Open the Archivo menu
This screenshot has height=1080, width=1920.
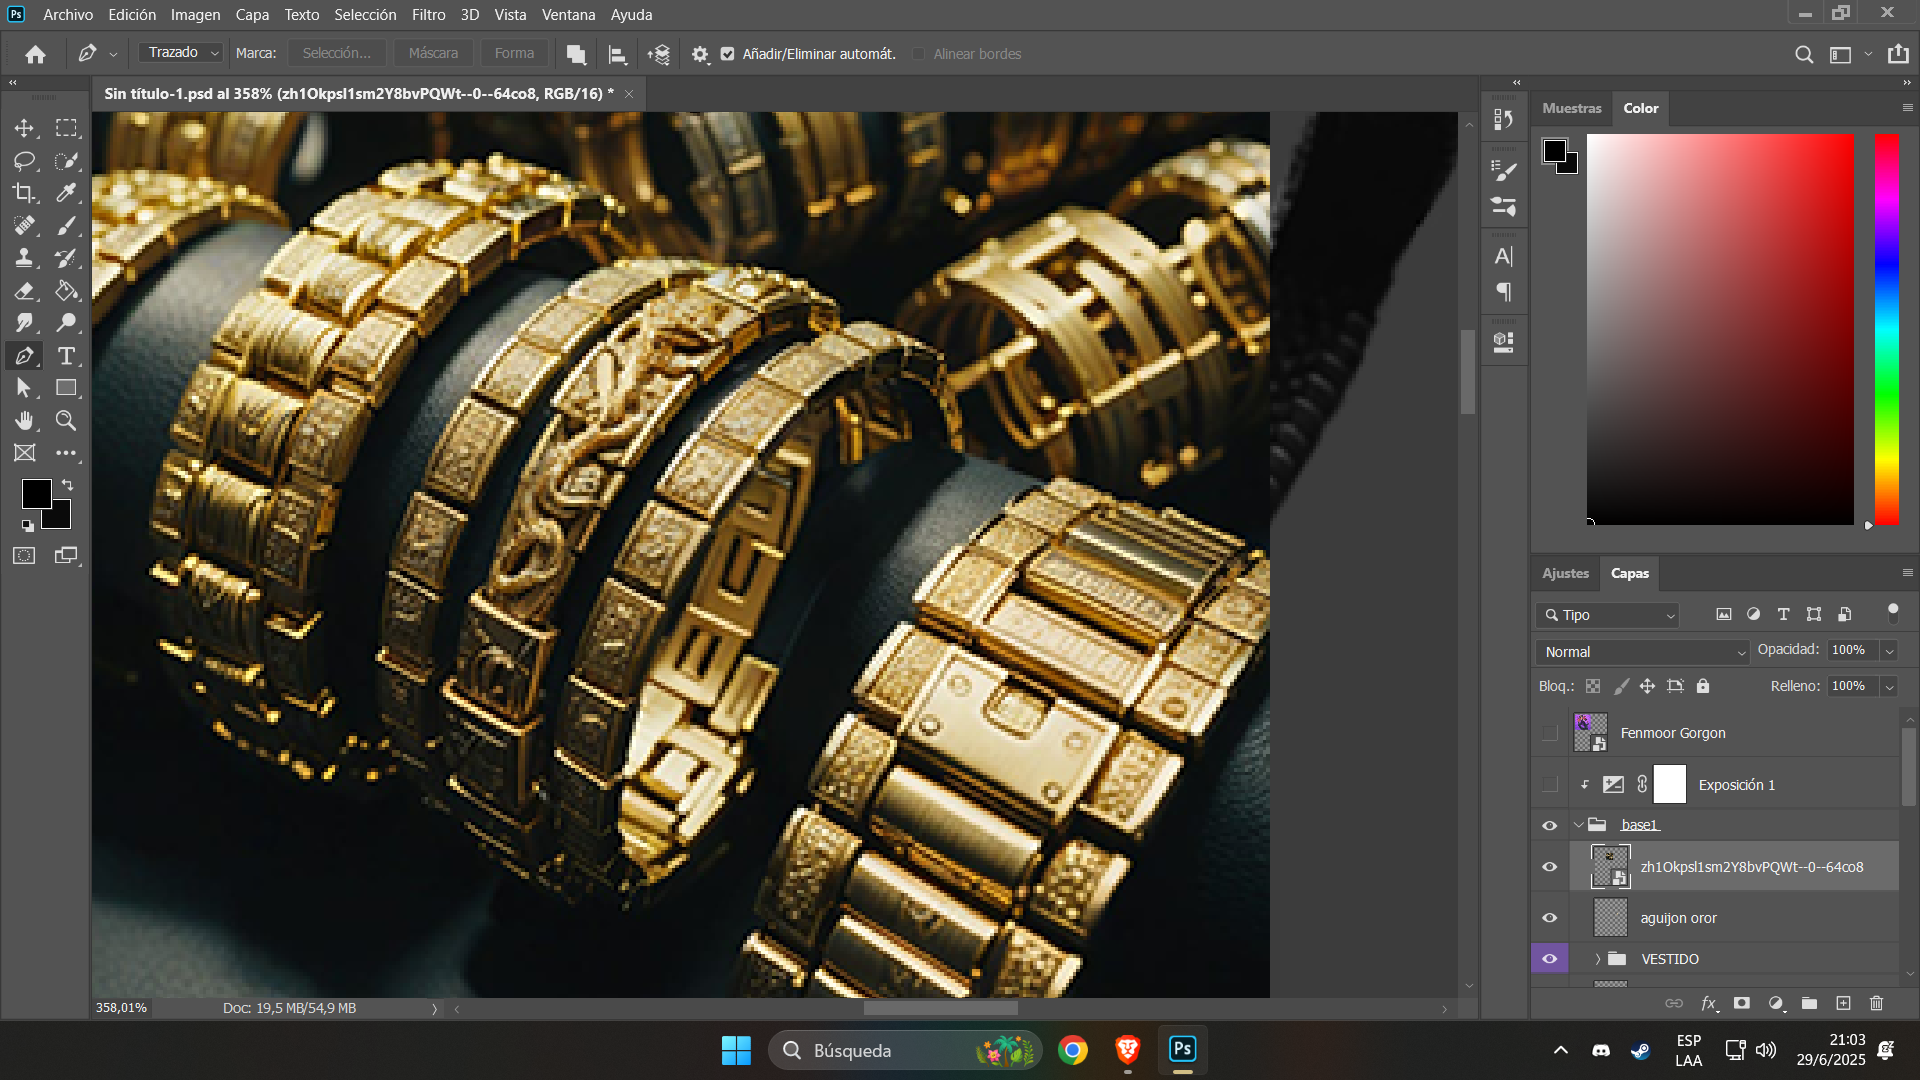tap(68, 15)
